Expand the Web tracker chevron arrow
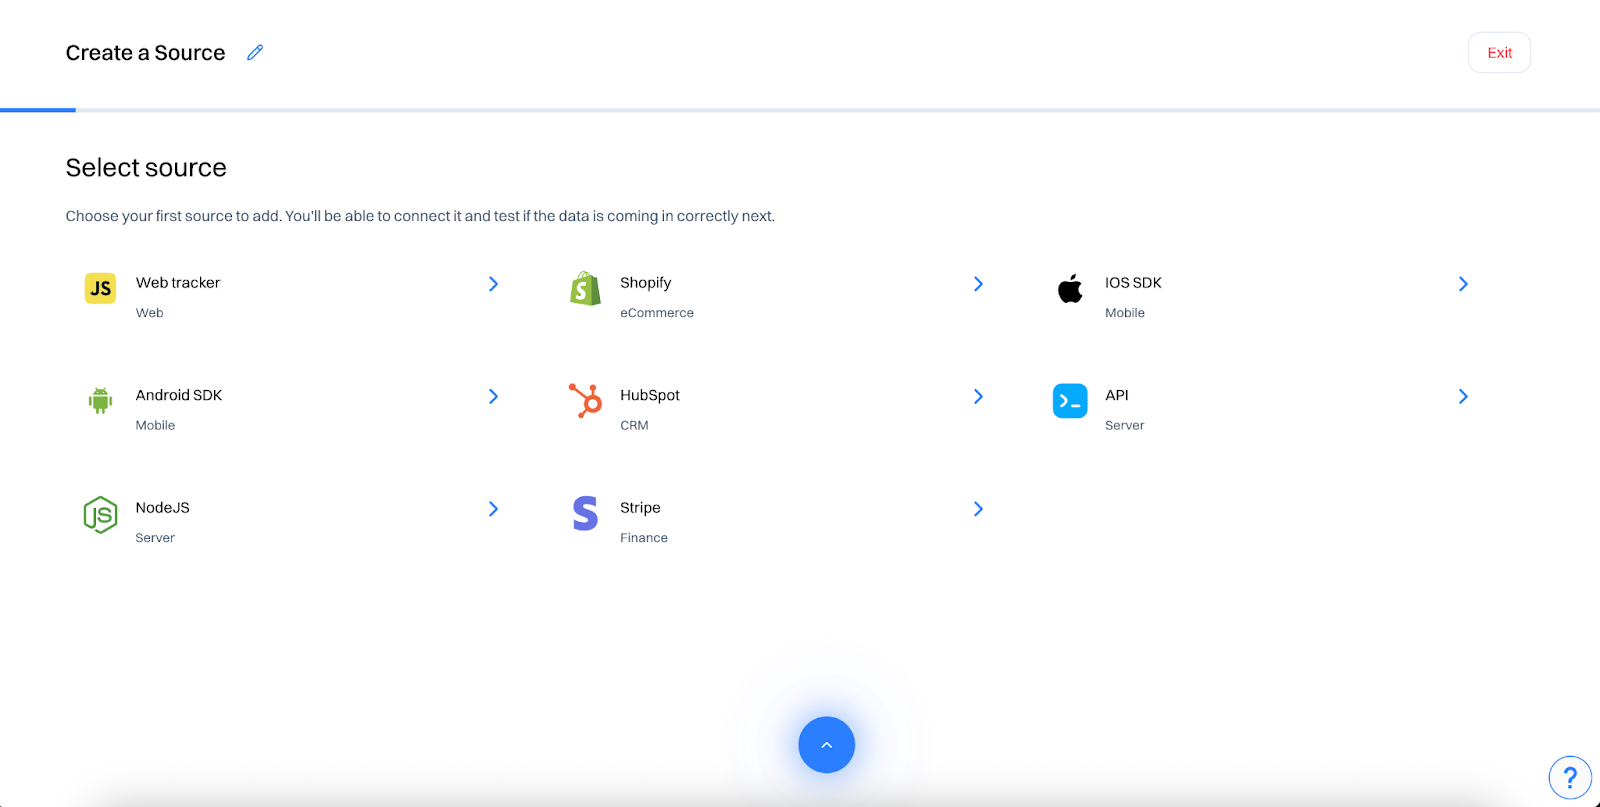The width and height of the screenshot is (1600, 807). coord(493,284)
